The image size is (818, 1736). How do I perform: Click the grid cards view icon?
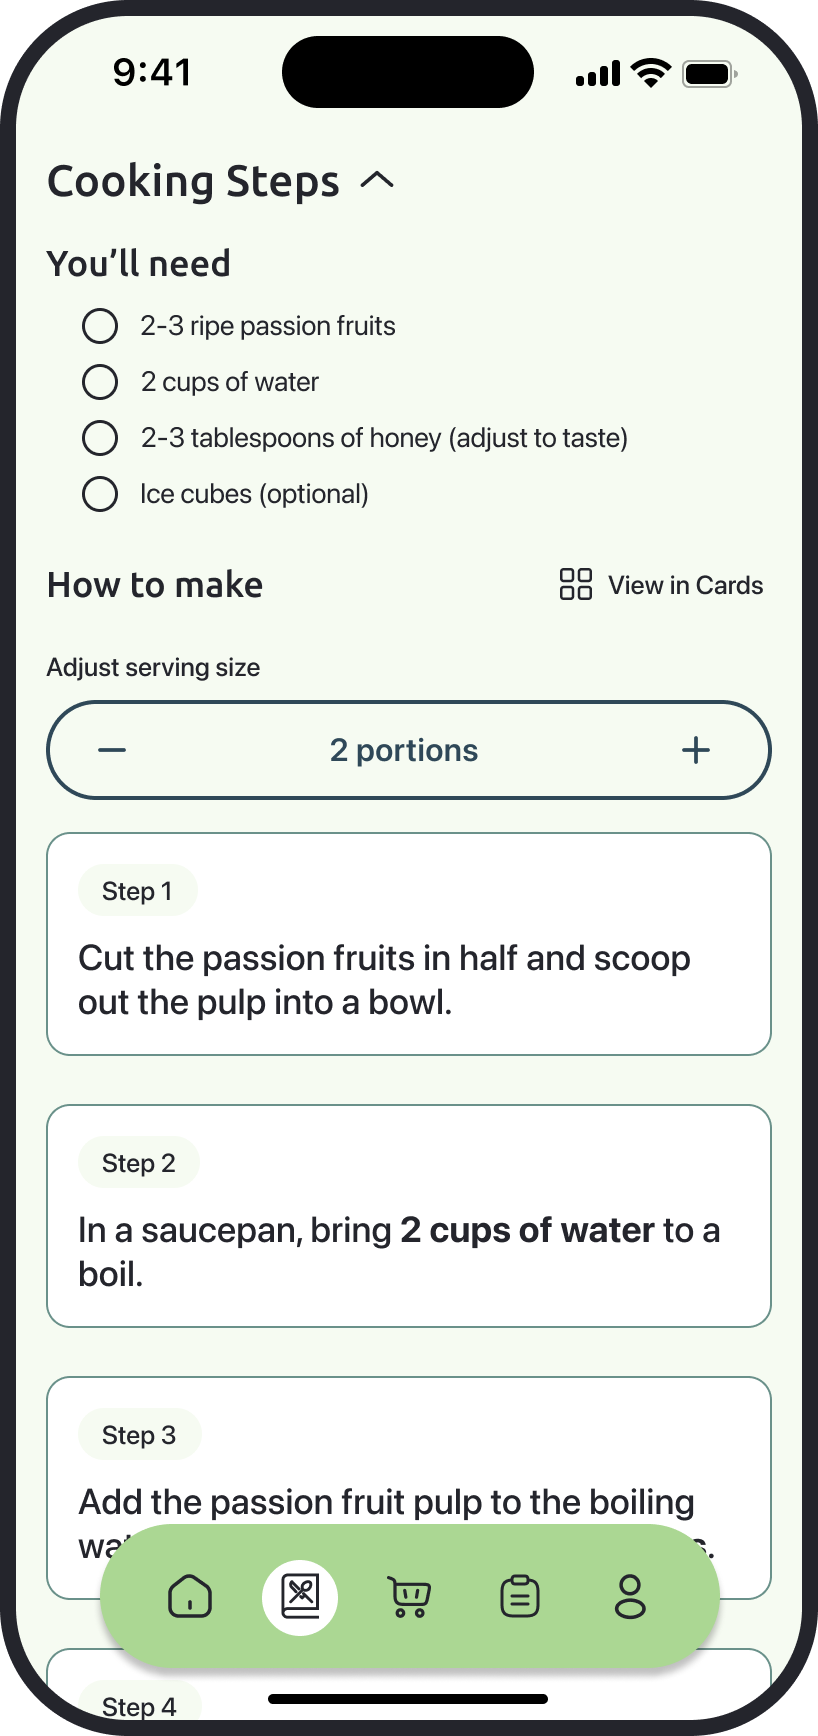point(576,585)
